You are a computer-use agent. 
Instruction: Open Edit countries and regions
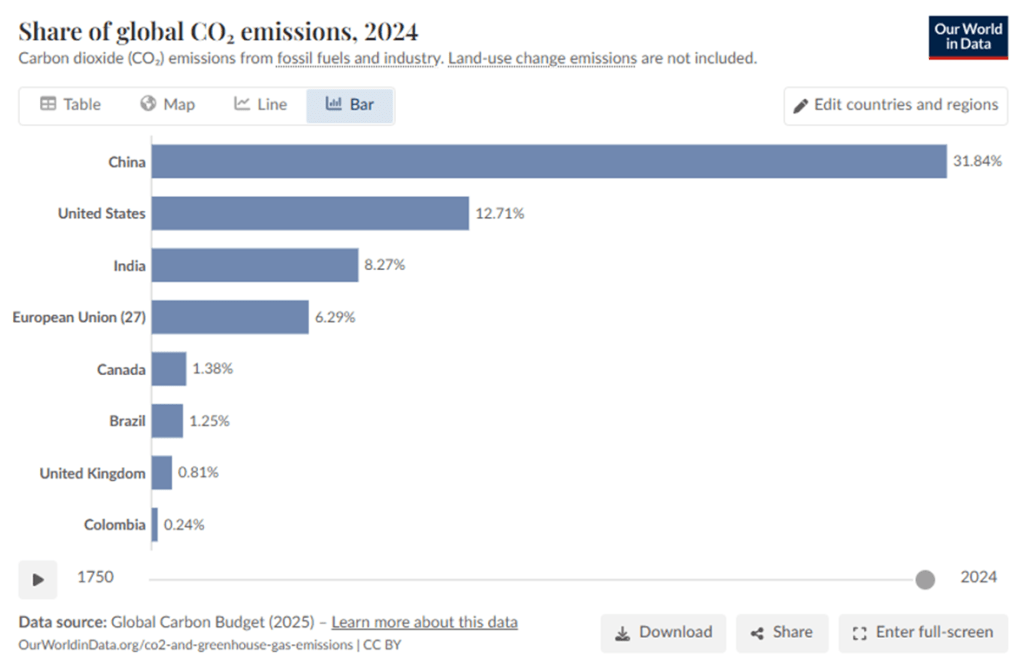895,105
